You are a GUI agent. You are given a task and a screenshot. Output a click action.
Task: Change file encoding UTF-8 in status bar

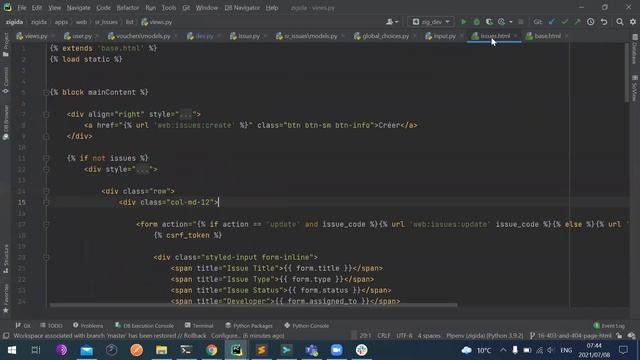(x=404, y=336)
